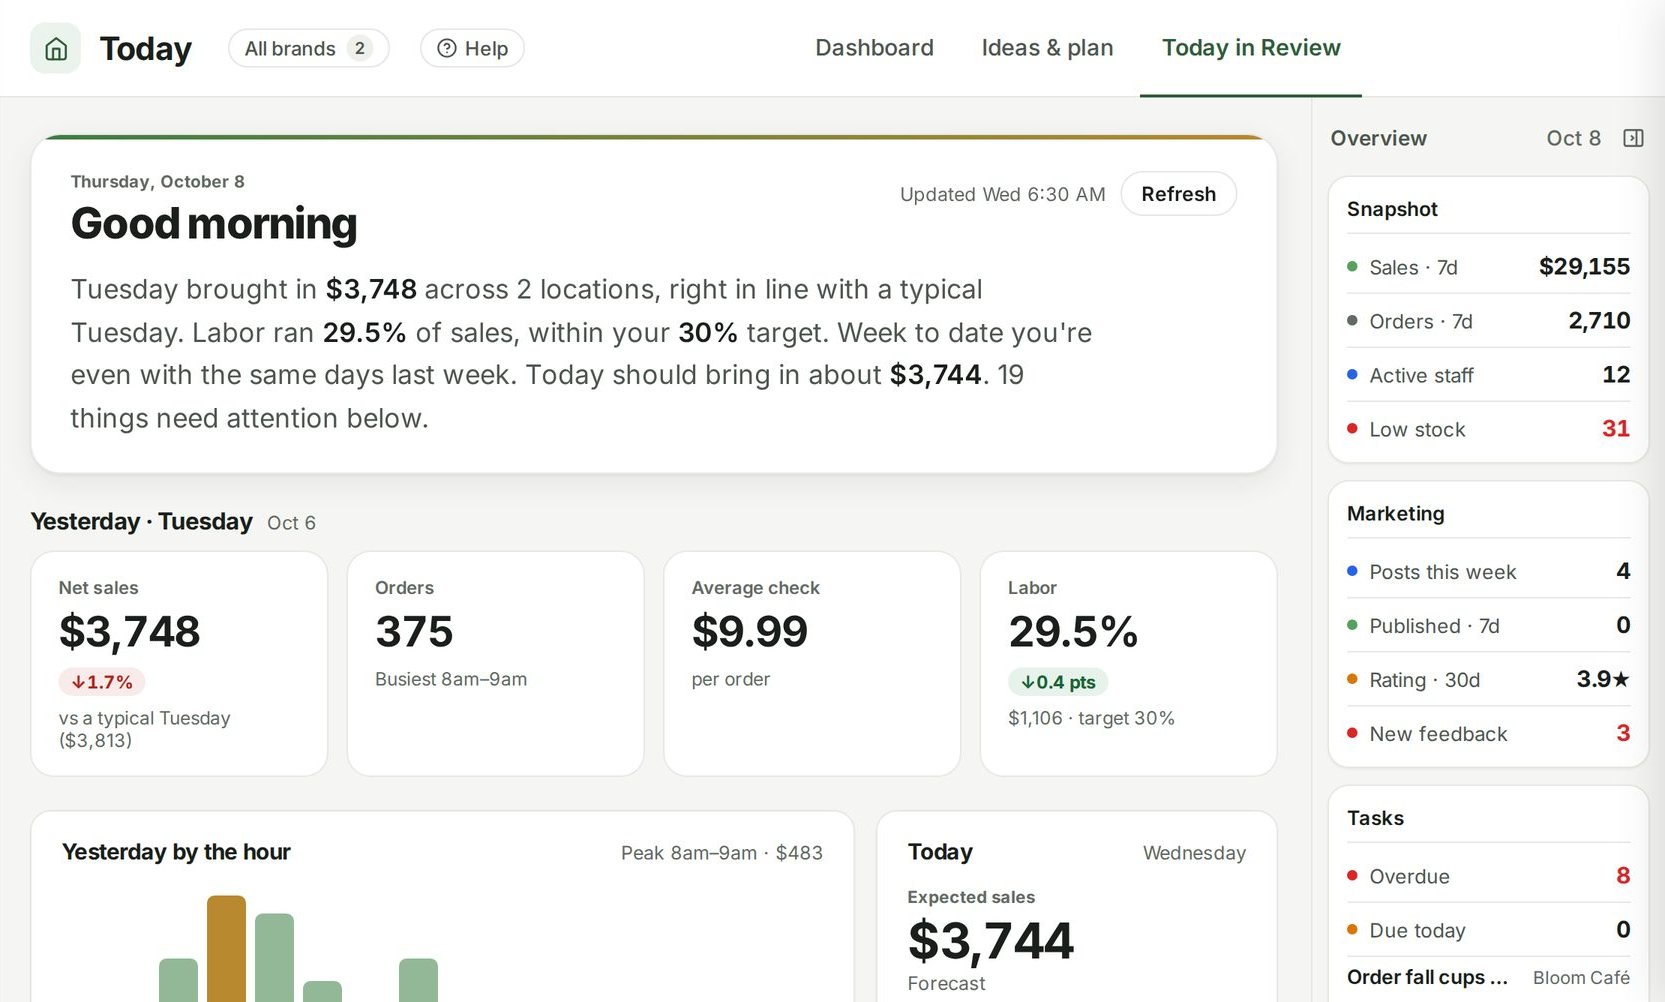The height and width of the screenshot is (1002, 1665).
Task: Open the Average check card
Action: (x=812, y=664)
